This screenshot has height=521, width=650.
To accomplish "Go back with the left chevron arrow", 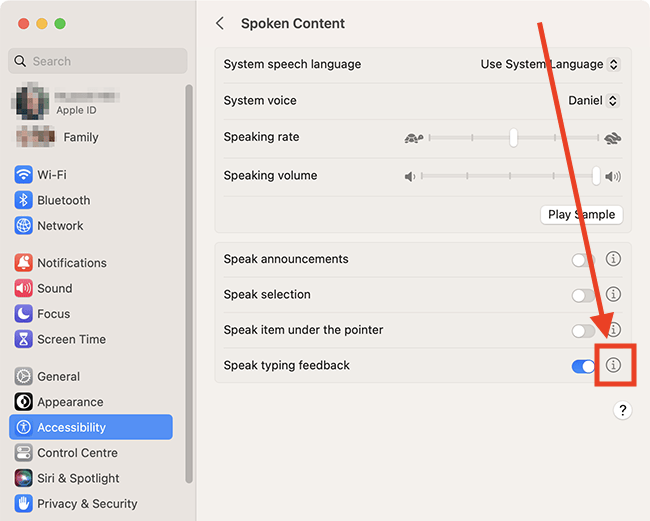I will click(x=220, y=24).
